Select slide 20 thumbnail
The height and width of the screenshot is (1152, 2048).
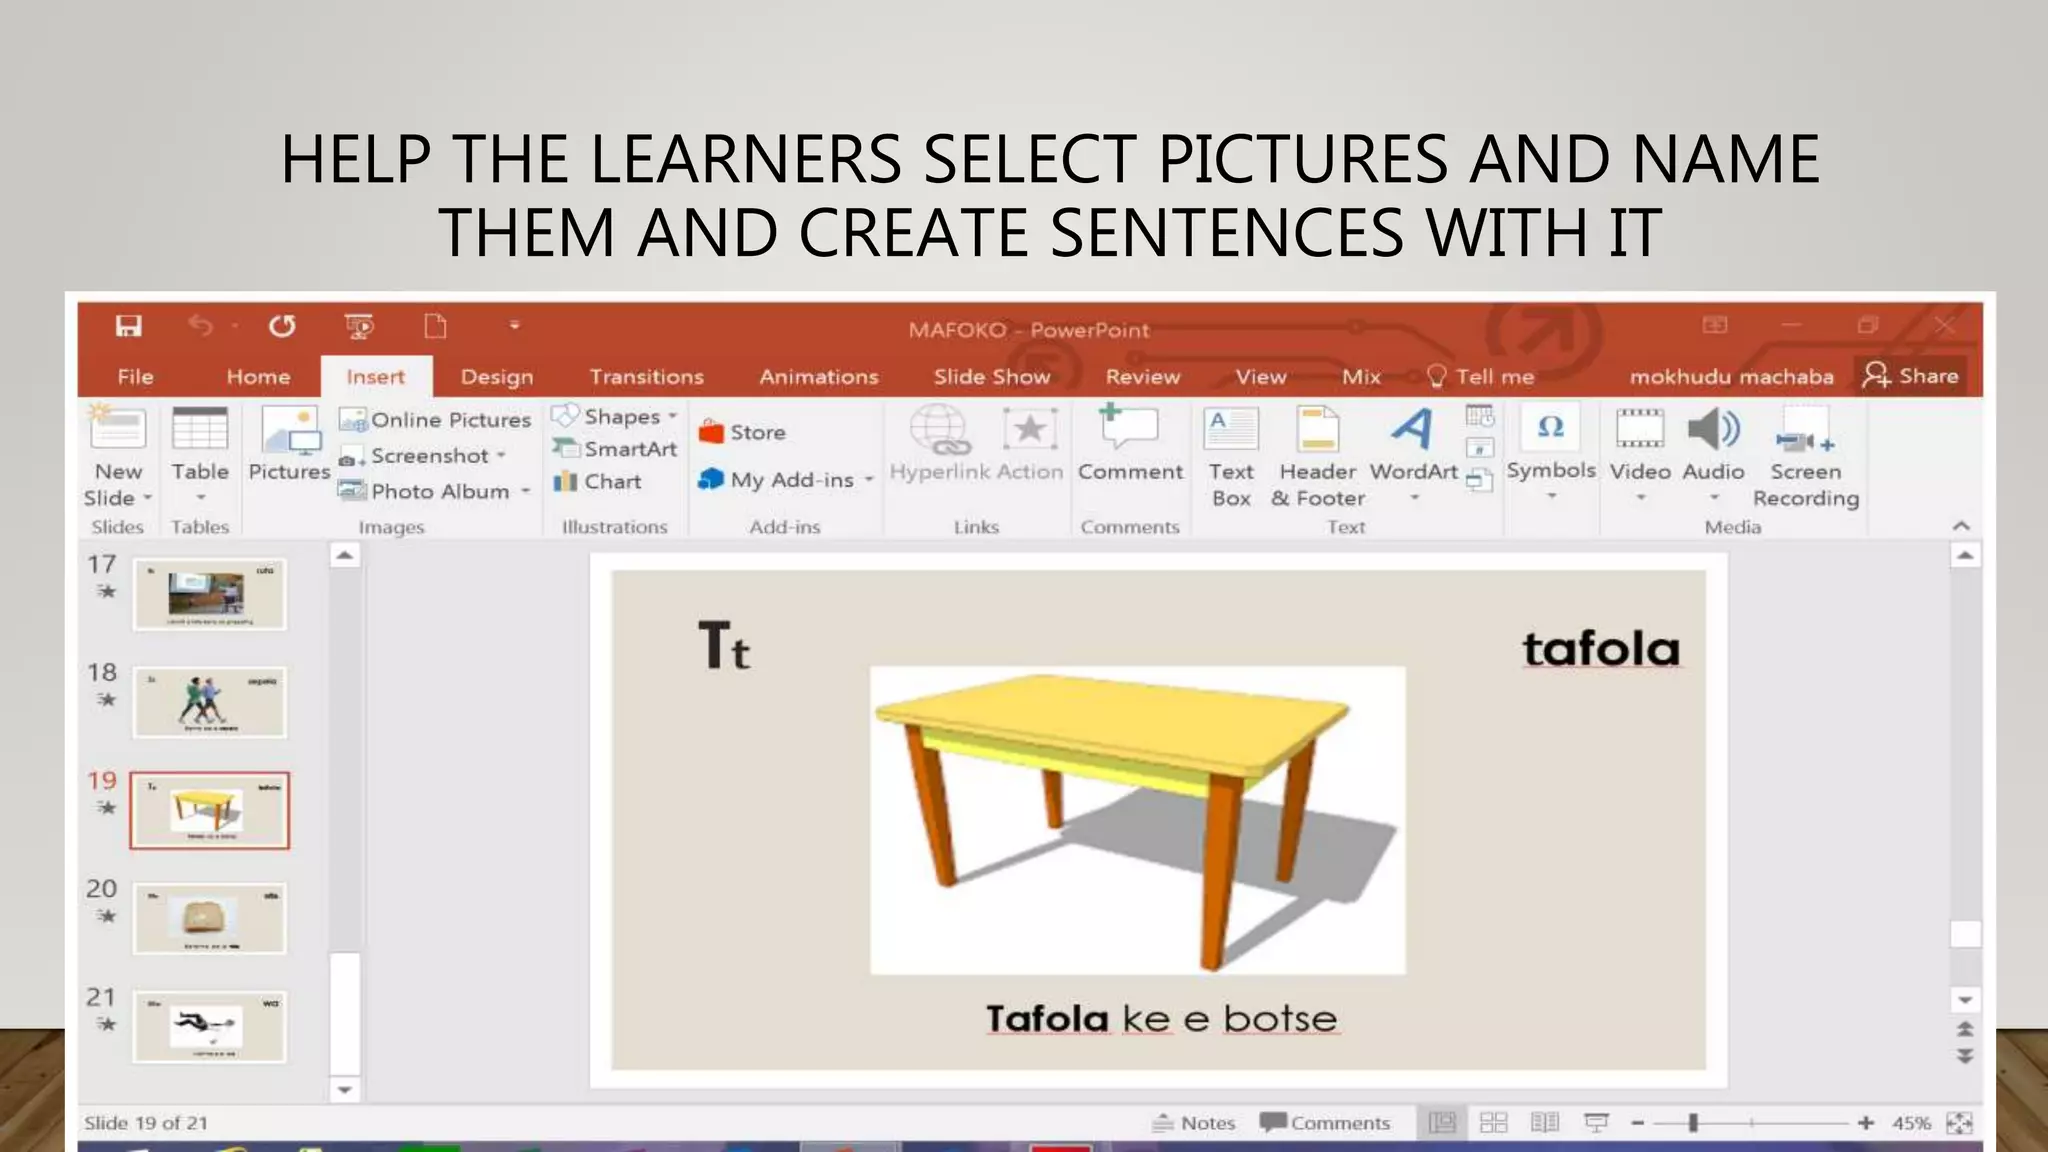(x=209, y=918)
